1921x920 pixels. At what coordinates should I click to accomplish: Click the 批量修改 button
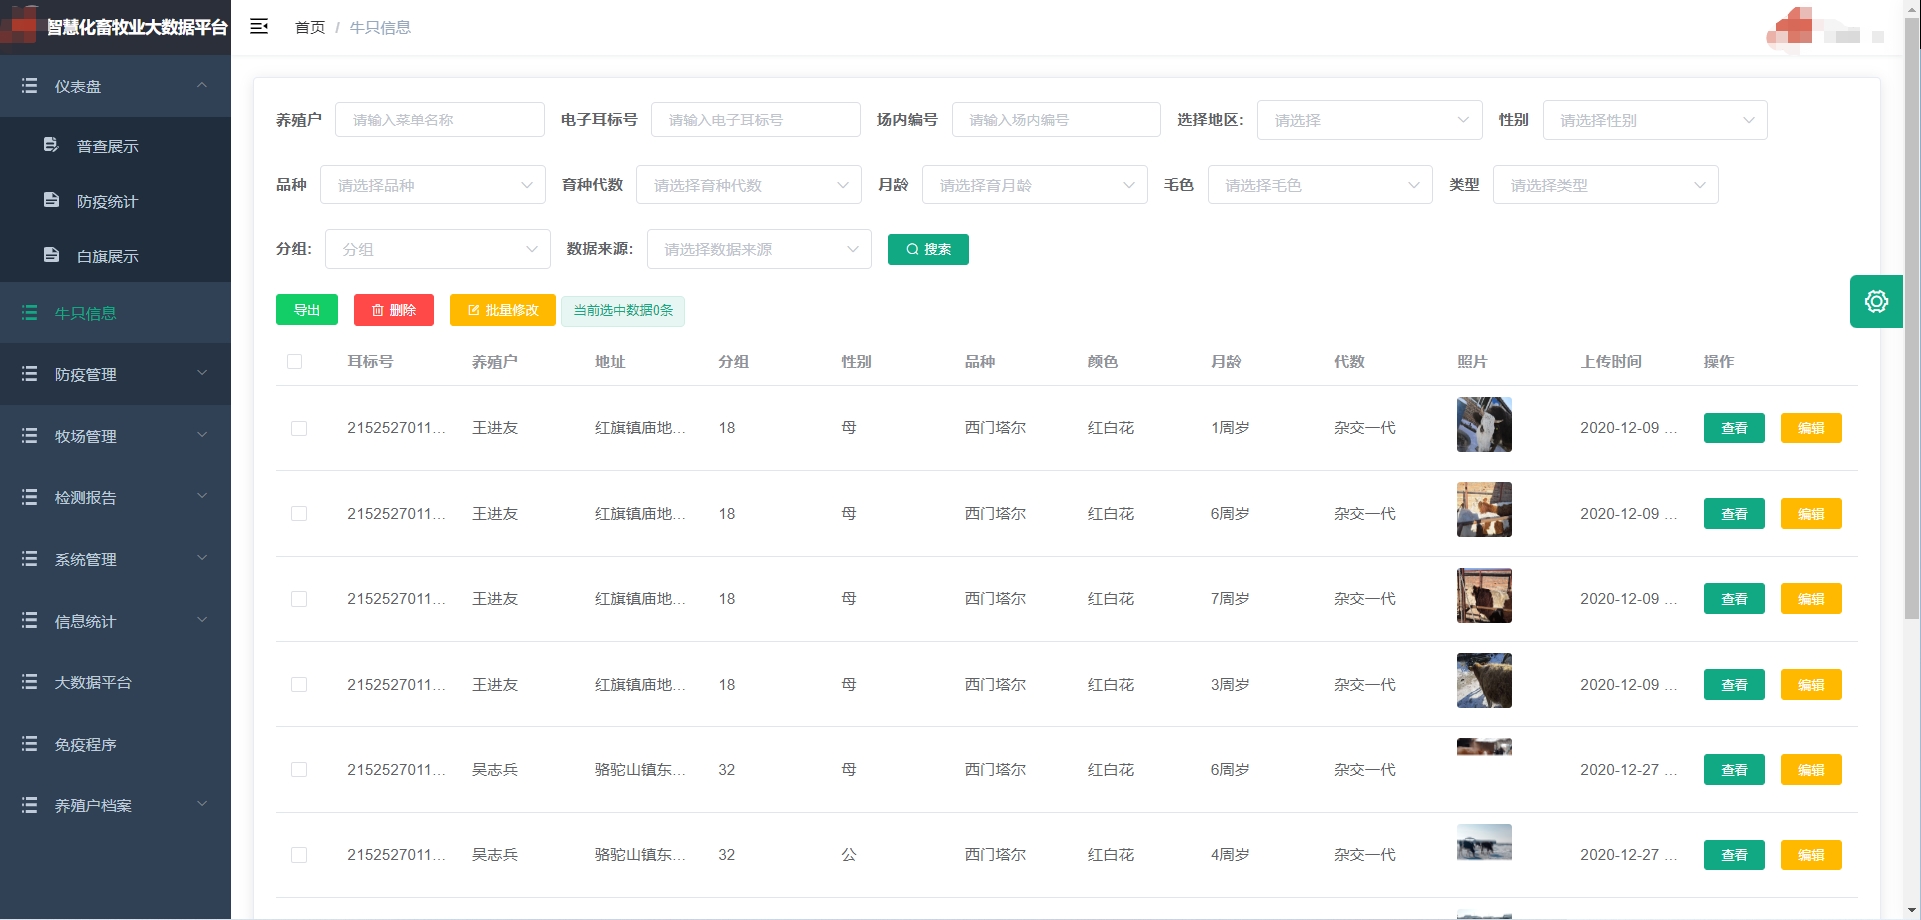(x=503, y=310)
